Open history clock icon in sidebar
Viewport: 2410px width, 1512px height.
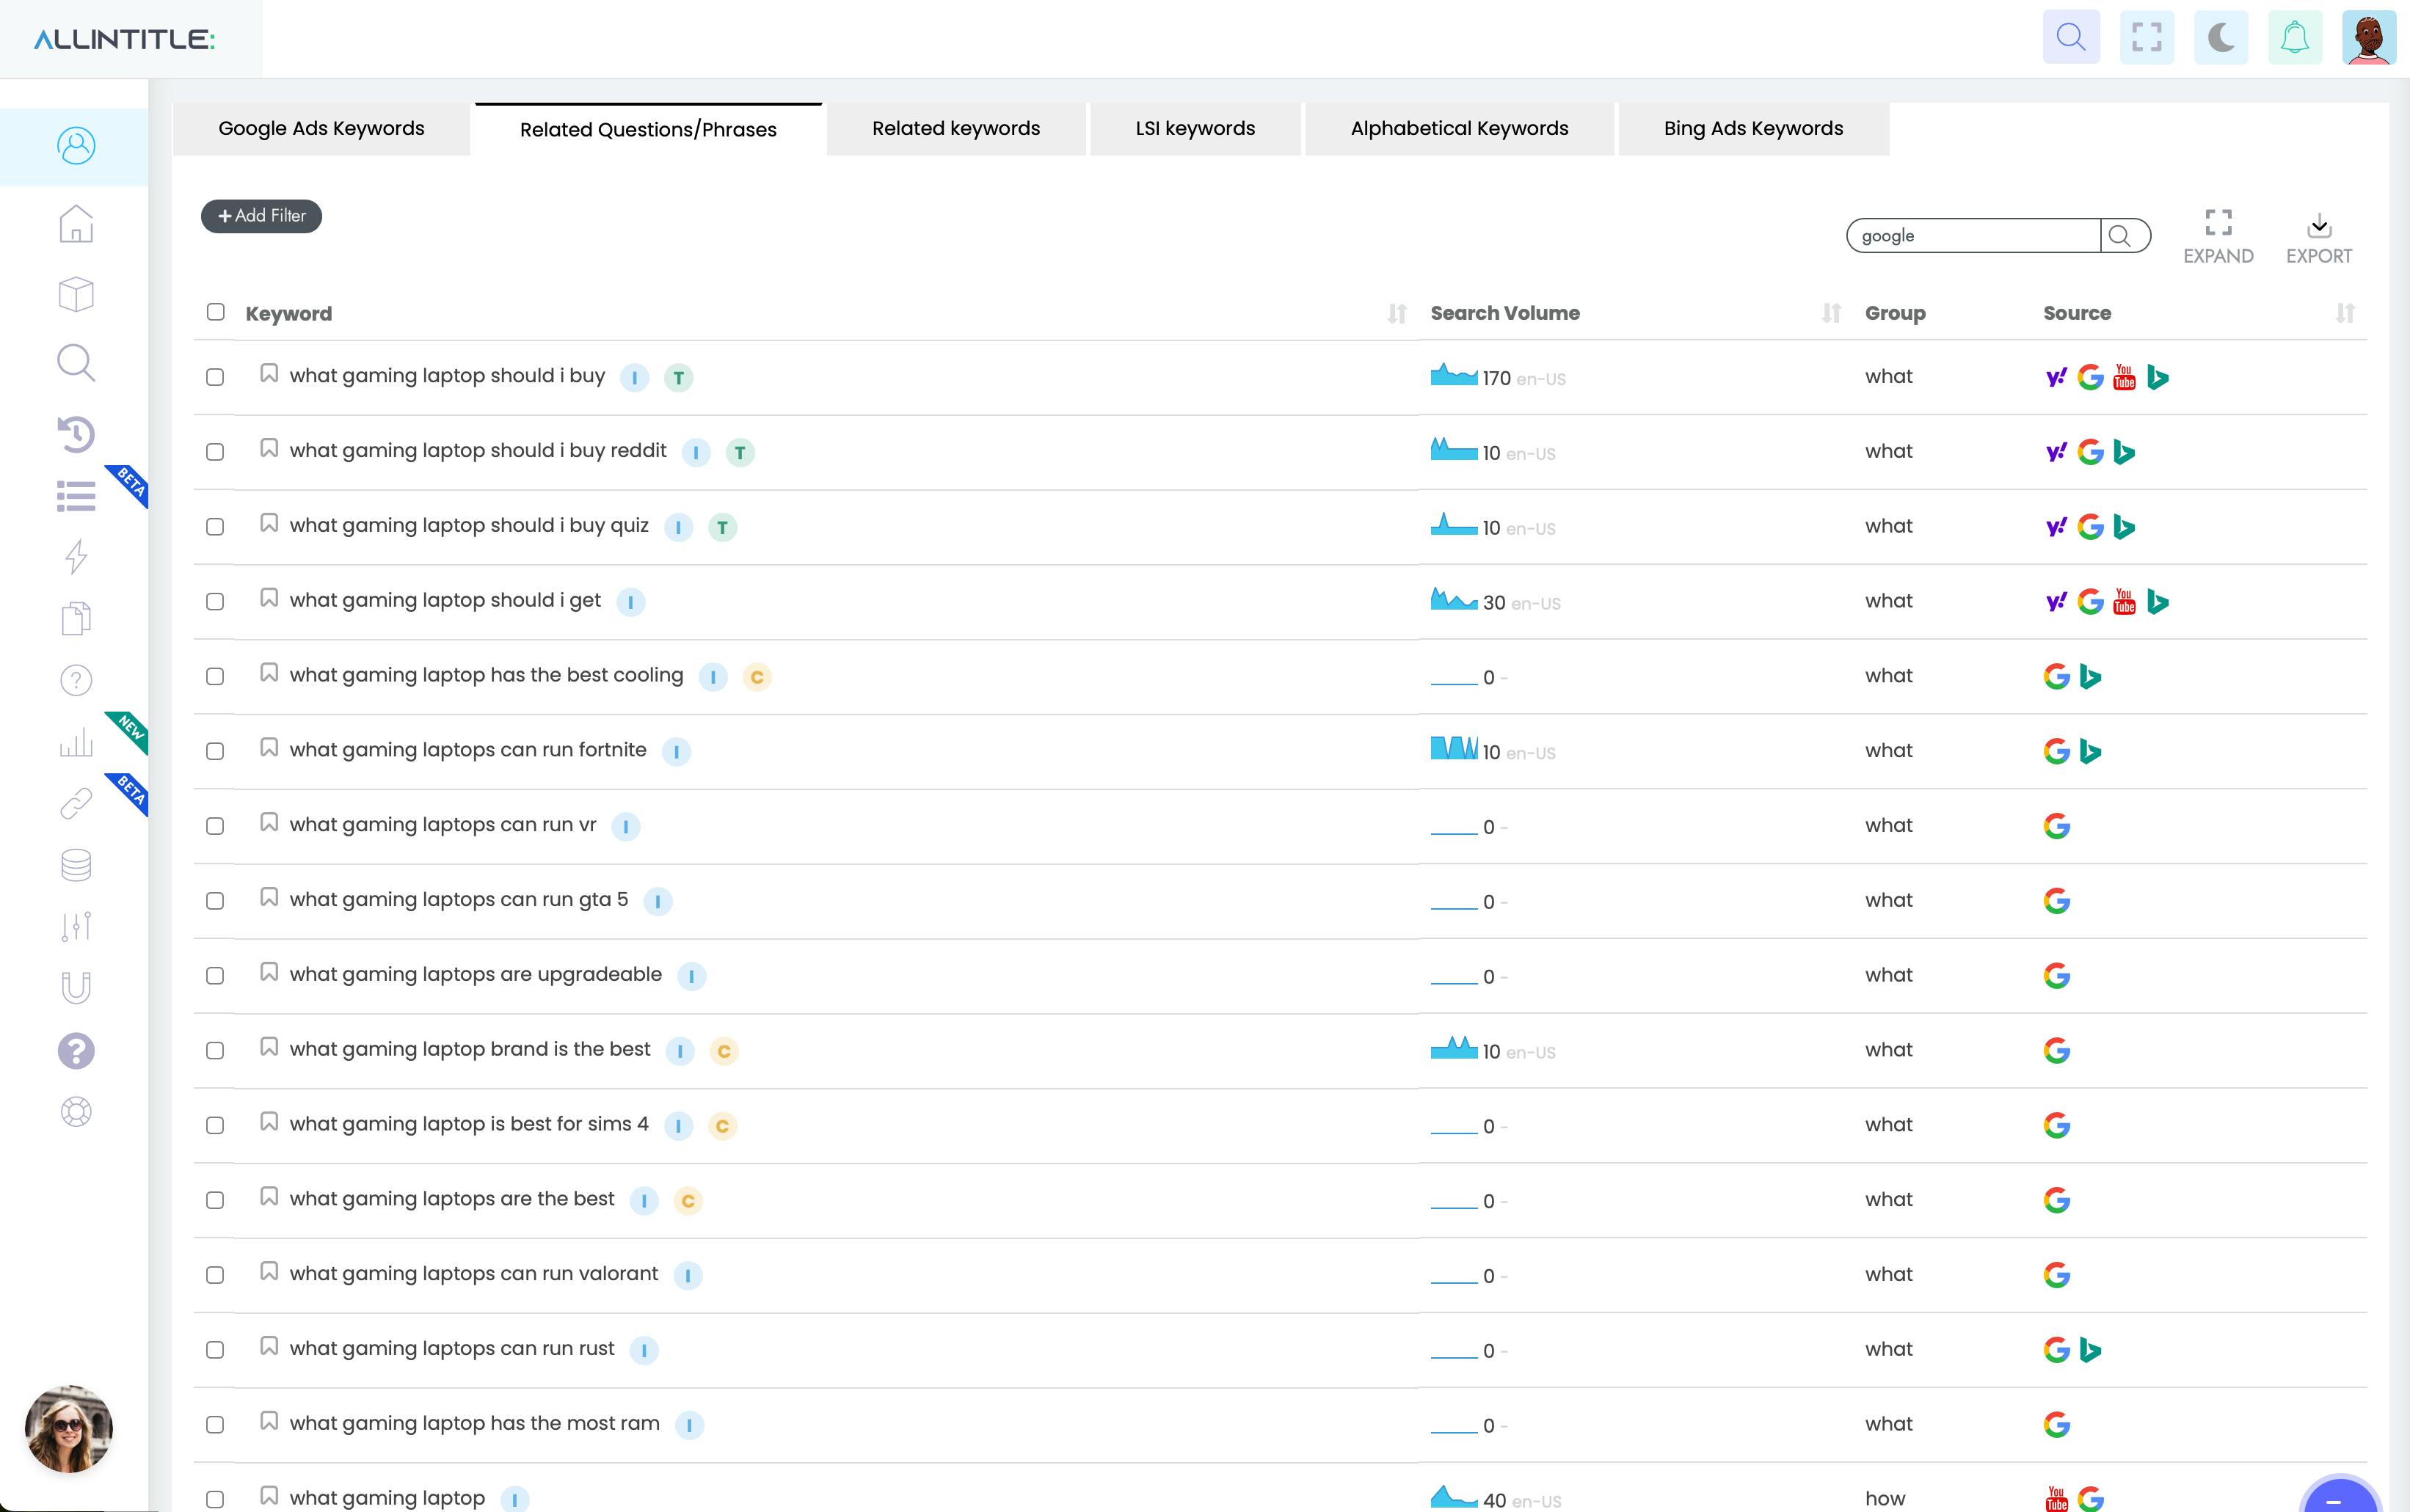point(76,434)
